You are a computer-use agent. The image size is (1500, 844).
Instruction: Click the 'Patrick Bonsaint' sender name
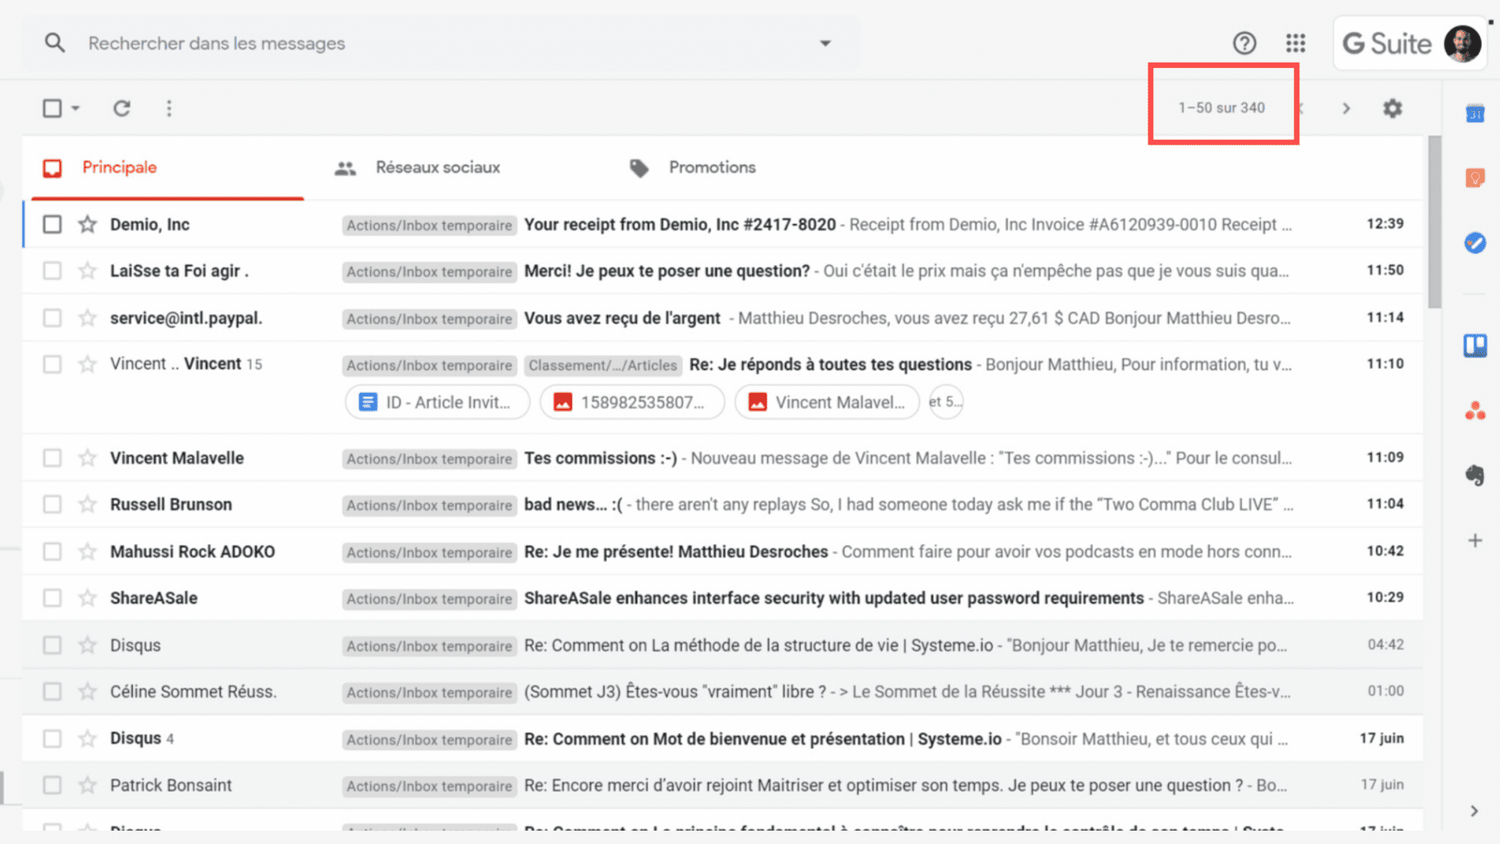[171, 785]
